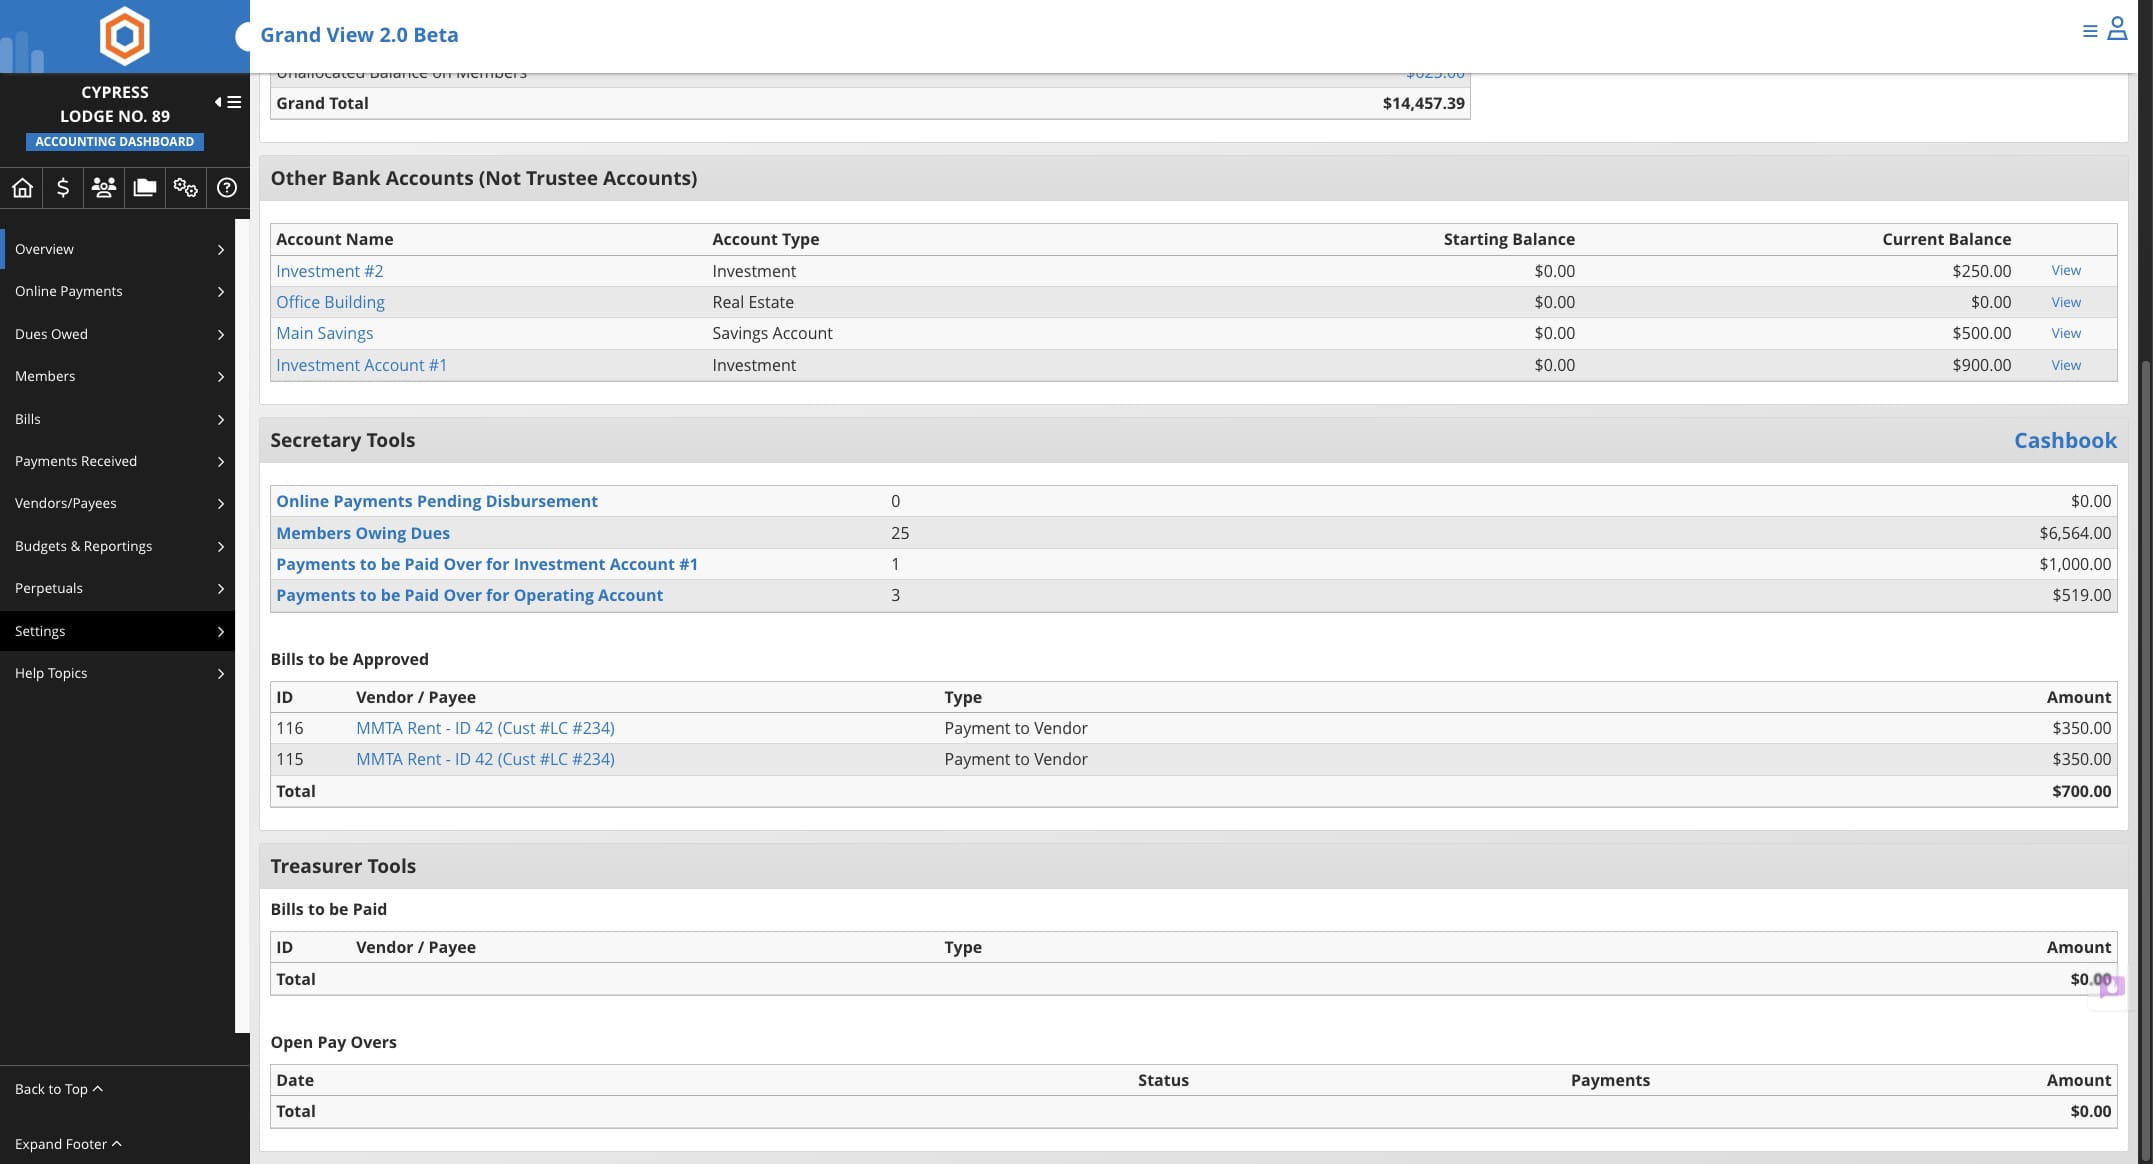Screen dimensions: 2153x1164
Task: Click the Grand Total amount $14,457.39
Action: (x=1424, y=103)
